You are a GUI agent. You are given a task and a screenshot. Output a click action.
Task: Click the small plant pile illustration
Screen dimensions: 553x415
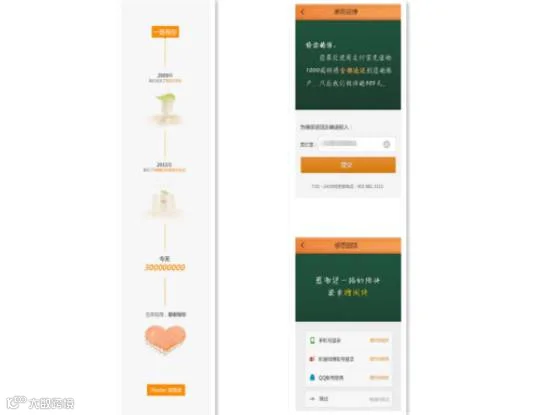[165, 203]
